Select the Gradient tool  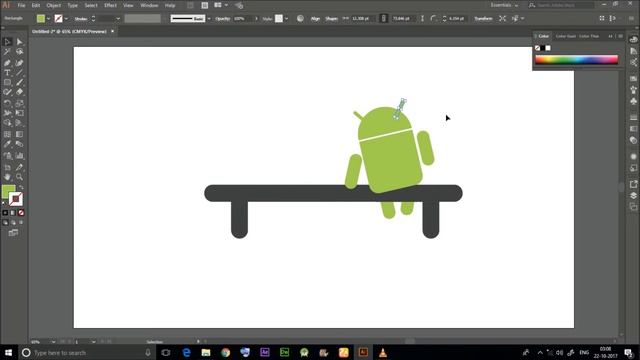(x=20, y=134)
